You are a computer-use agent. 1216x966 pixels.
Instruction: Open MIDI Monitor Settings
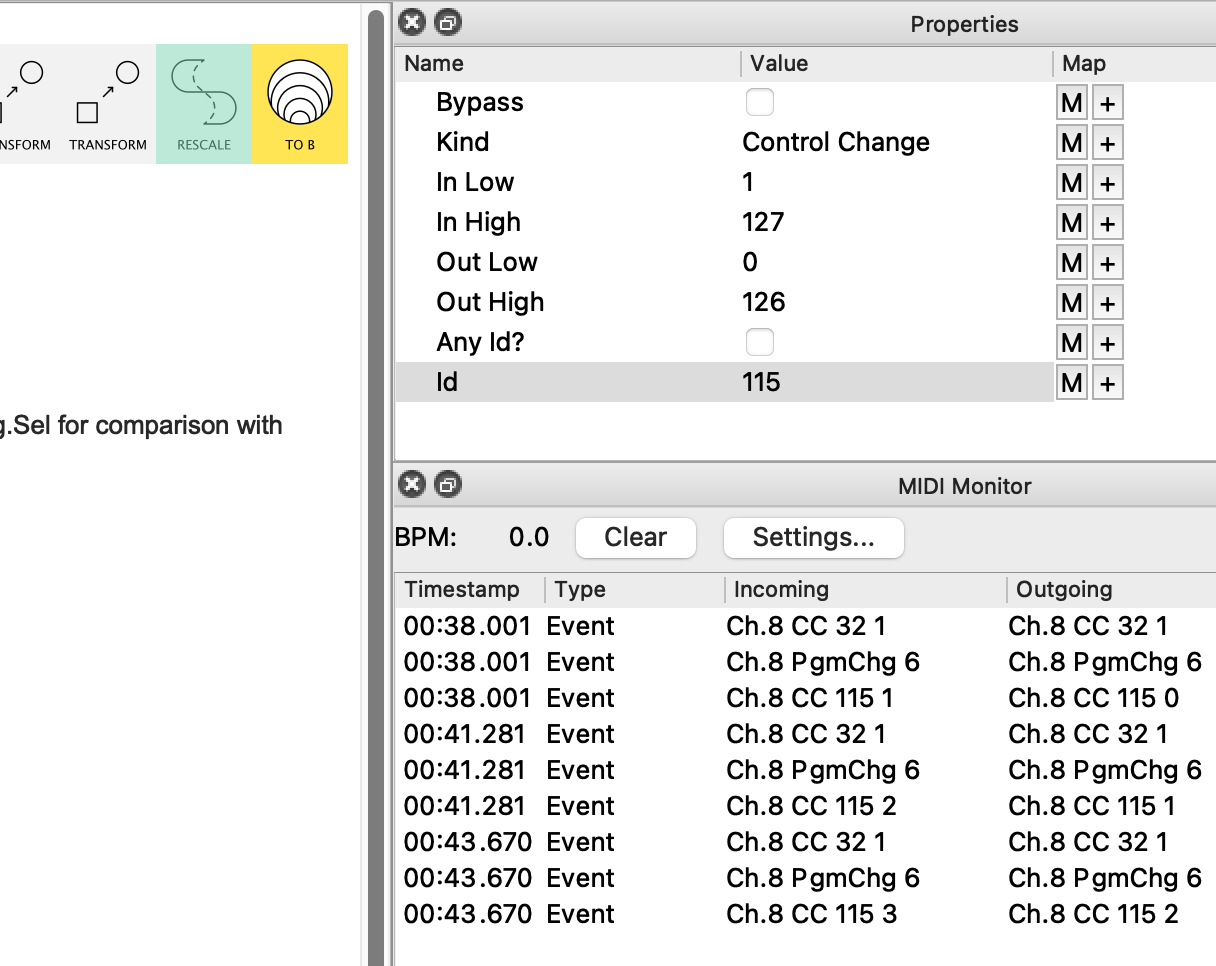coord(813,538)
